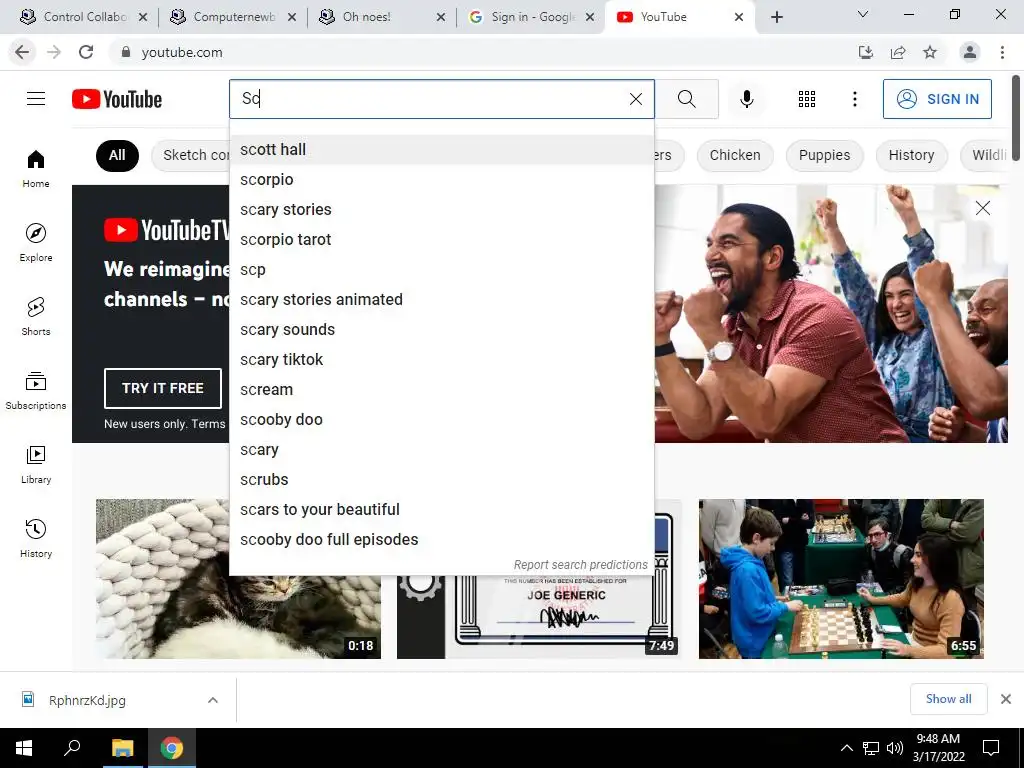Select the History filter chip

point(911,155)
